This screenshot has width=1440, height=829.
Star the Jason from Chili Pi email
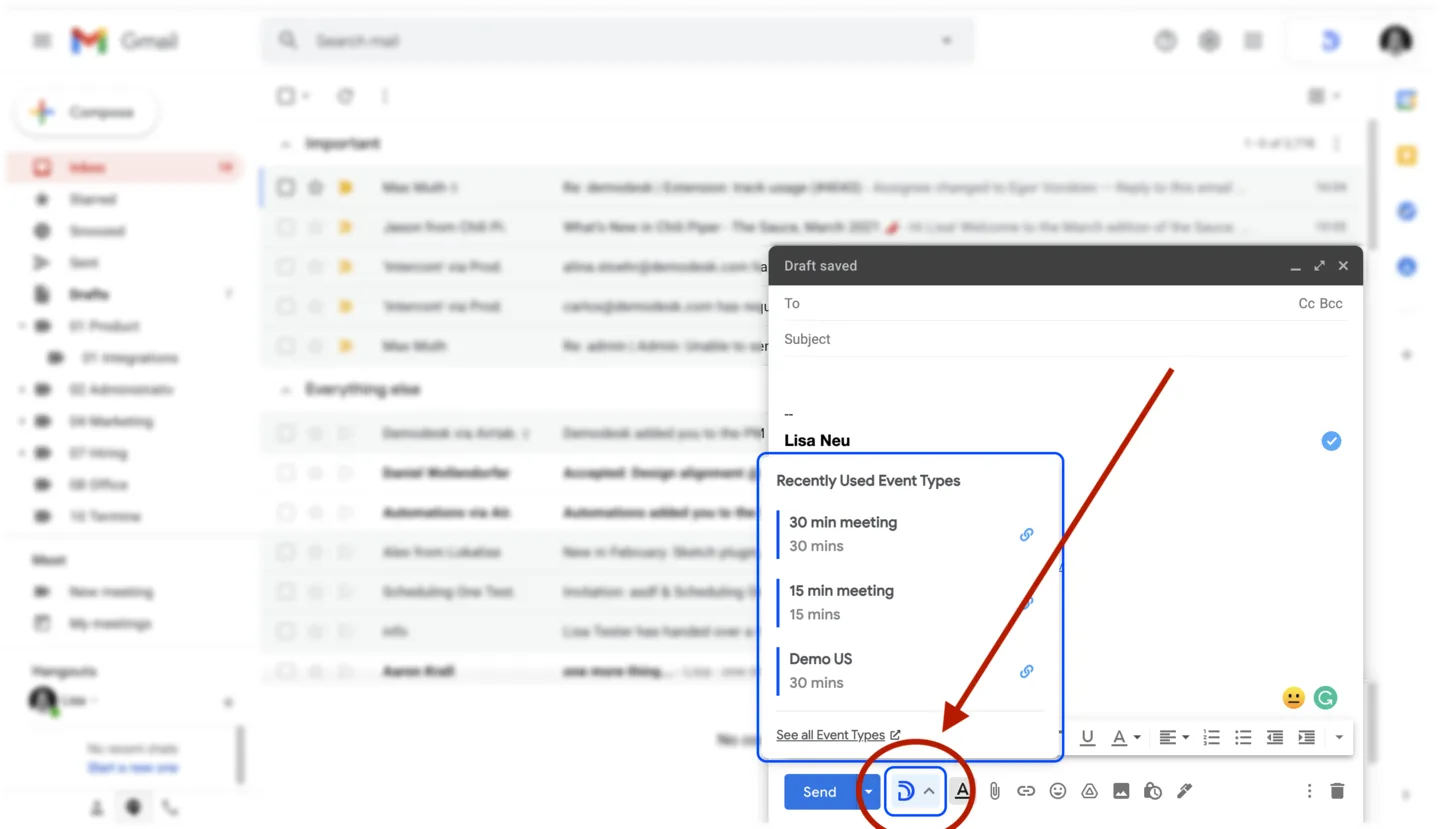(x=316, y=227)
